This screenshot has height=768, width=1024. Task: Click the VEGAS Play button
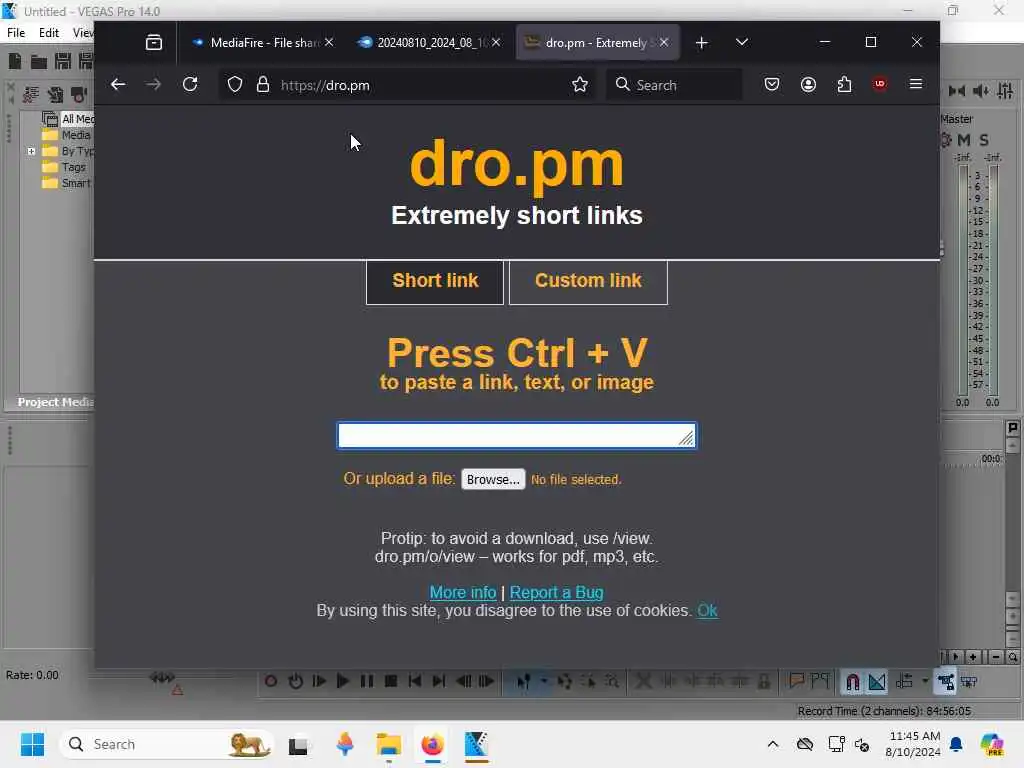pos(343,681)
